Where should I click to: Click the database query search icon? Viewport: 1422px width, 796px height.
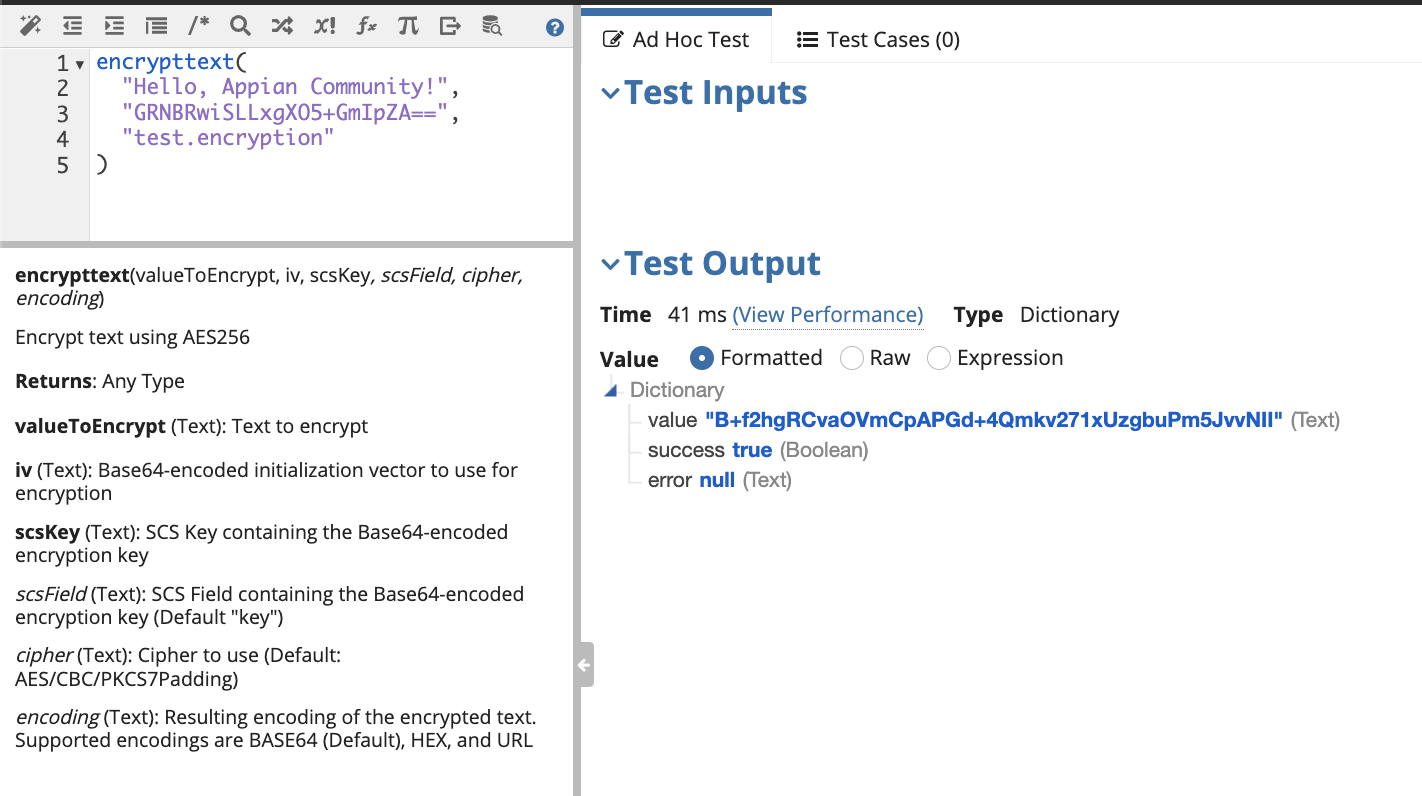[x=491, y=26]
